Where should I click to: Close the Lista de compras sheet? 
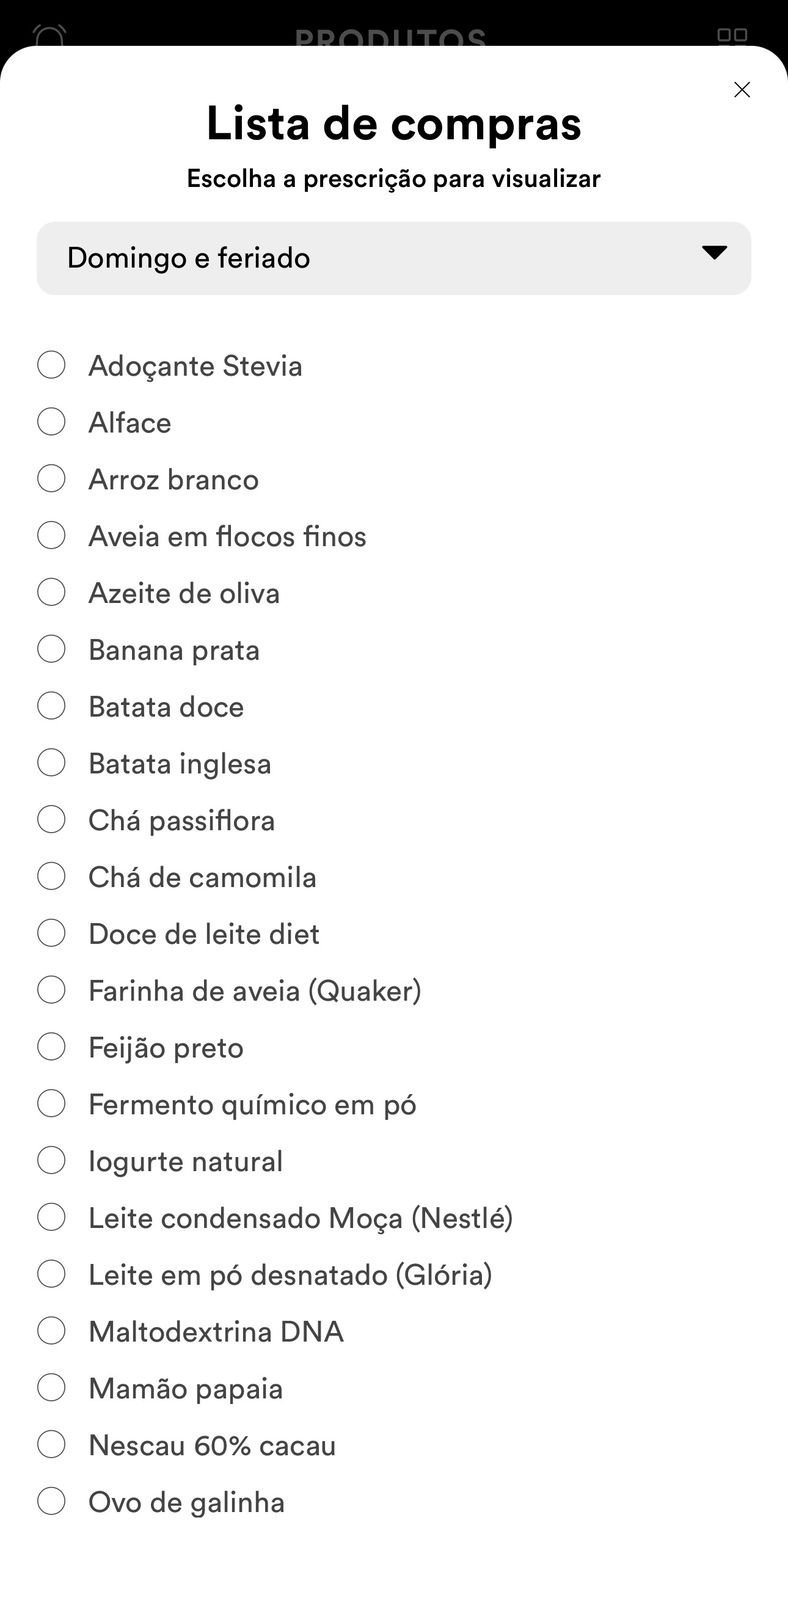pos(741,90)
